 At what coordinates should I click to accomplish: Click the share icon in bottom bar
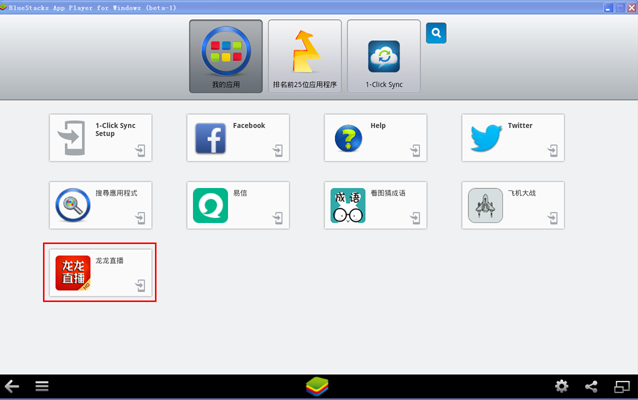tap(591, 386)
